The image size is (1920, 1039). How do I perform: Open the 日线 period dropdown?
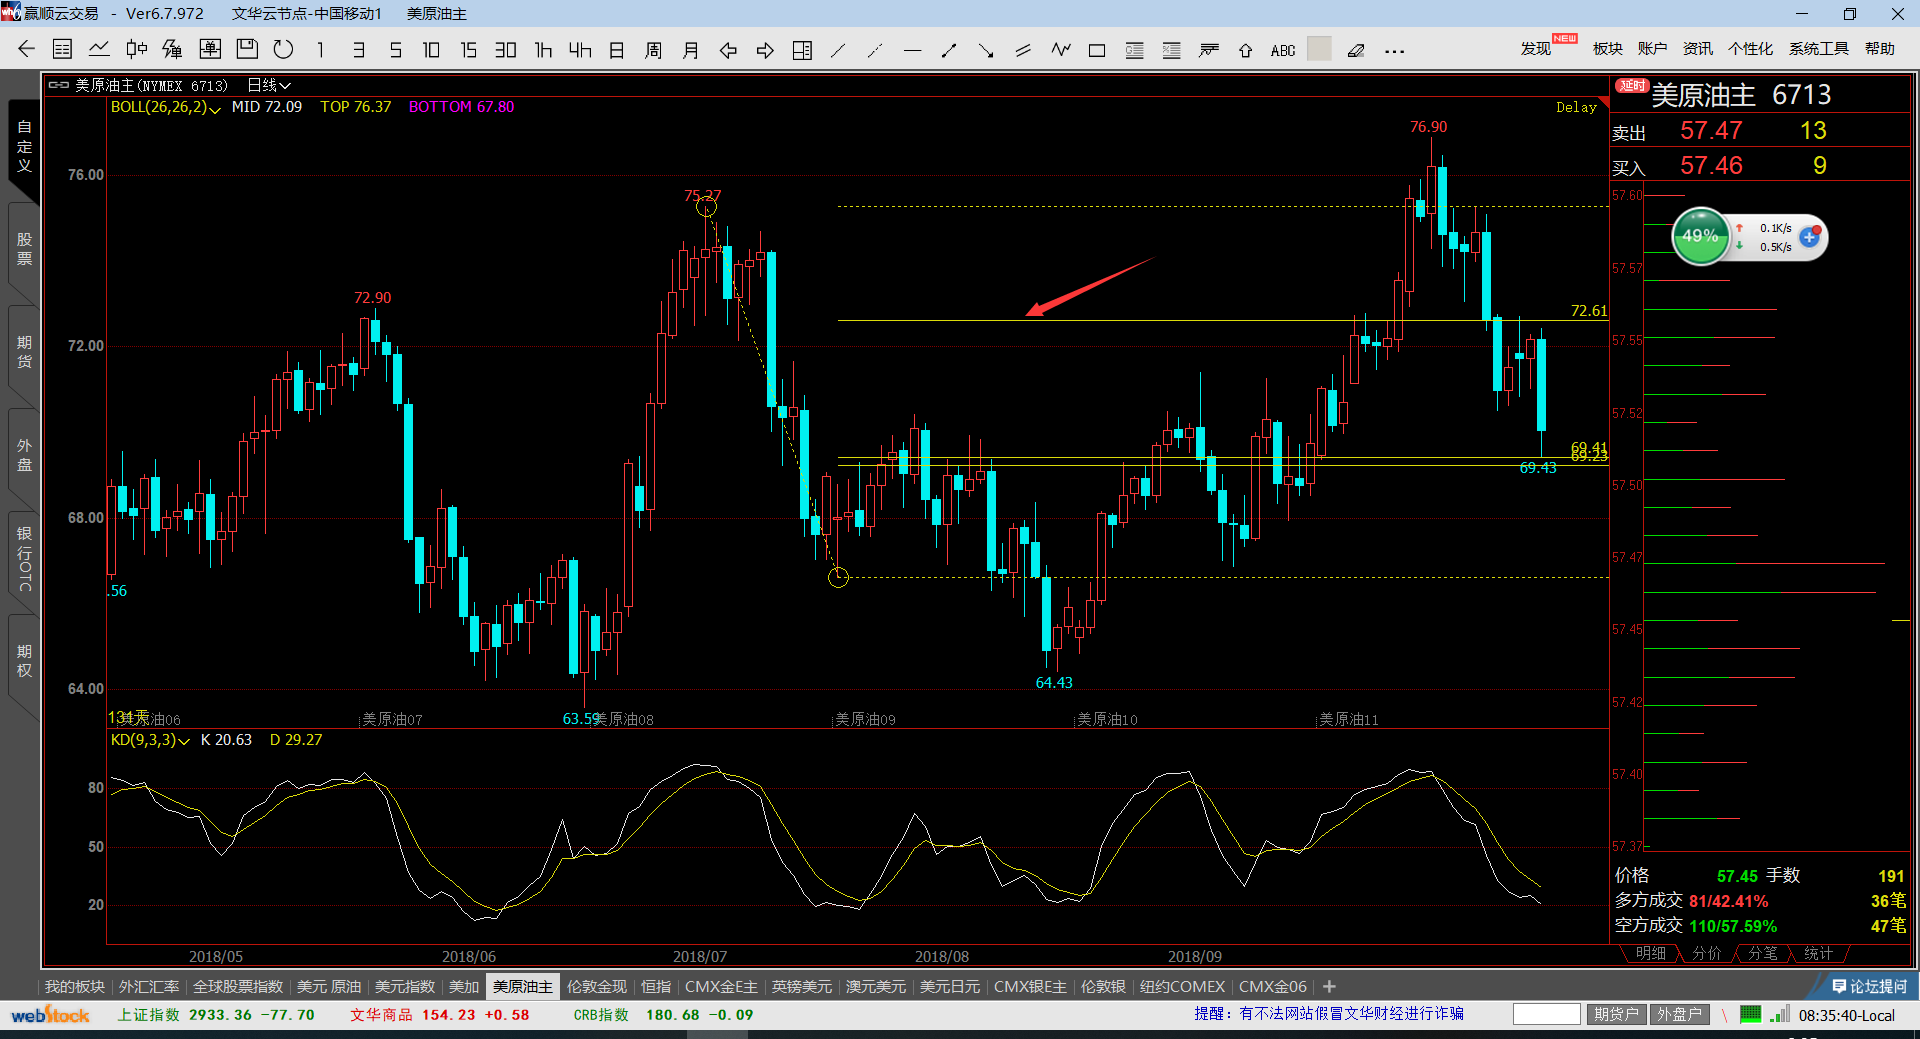coord(268,86)
